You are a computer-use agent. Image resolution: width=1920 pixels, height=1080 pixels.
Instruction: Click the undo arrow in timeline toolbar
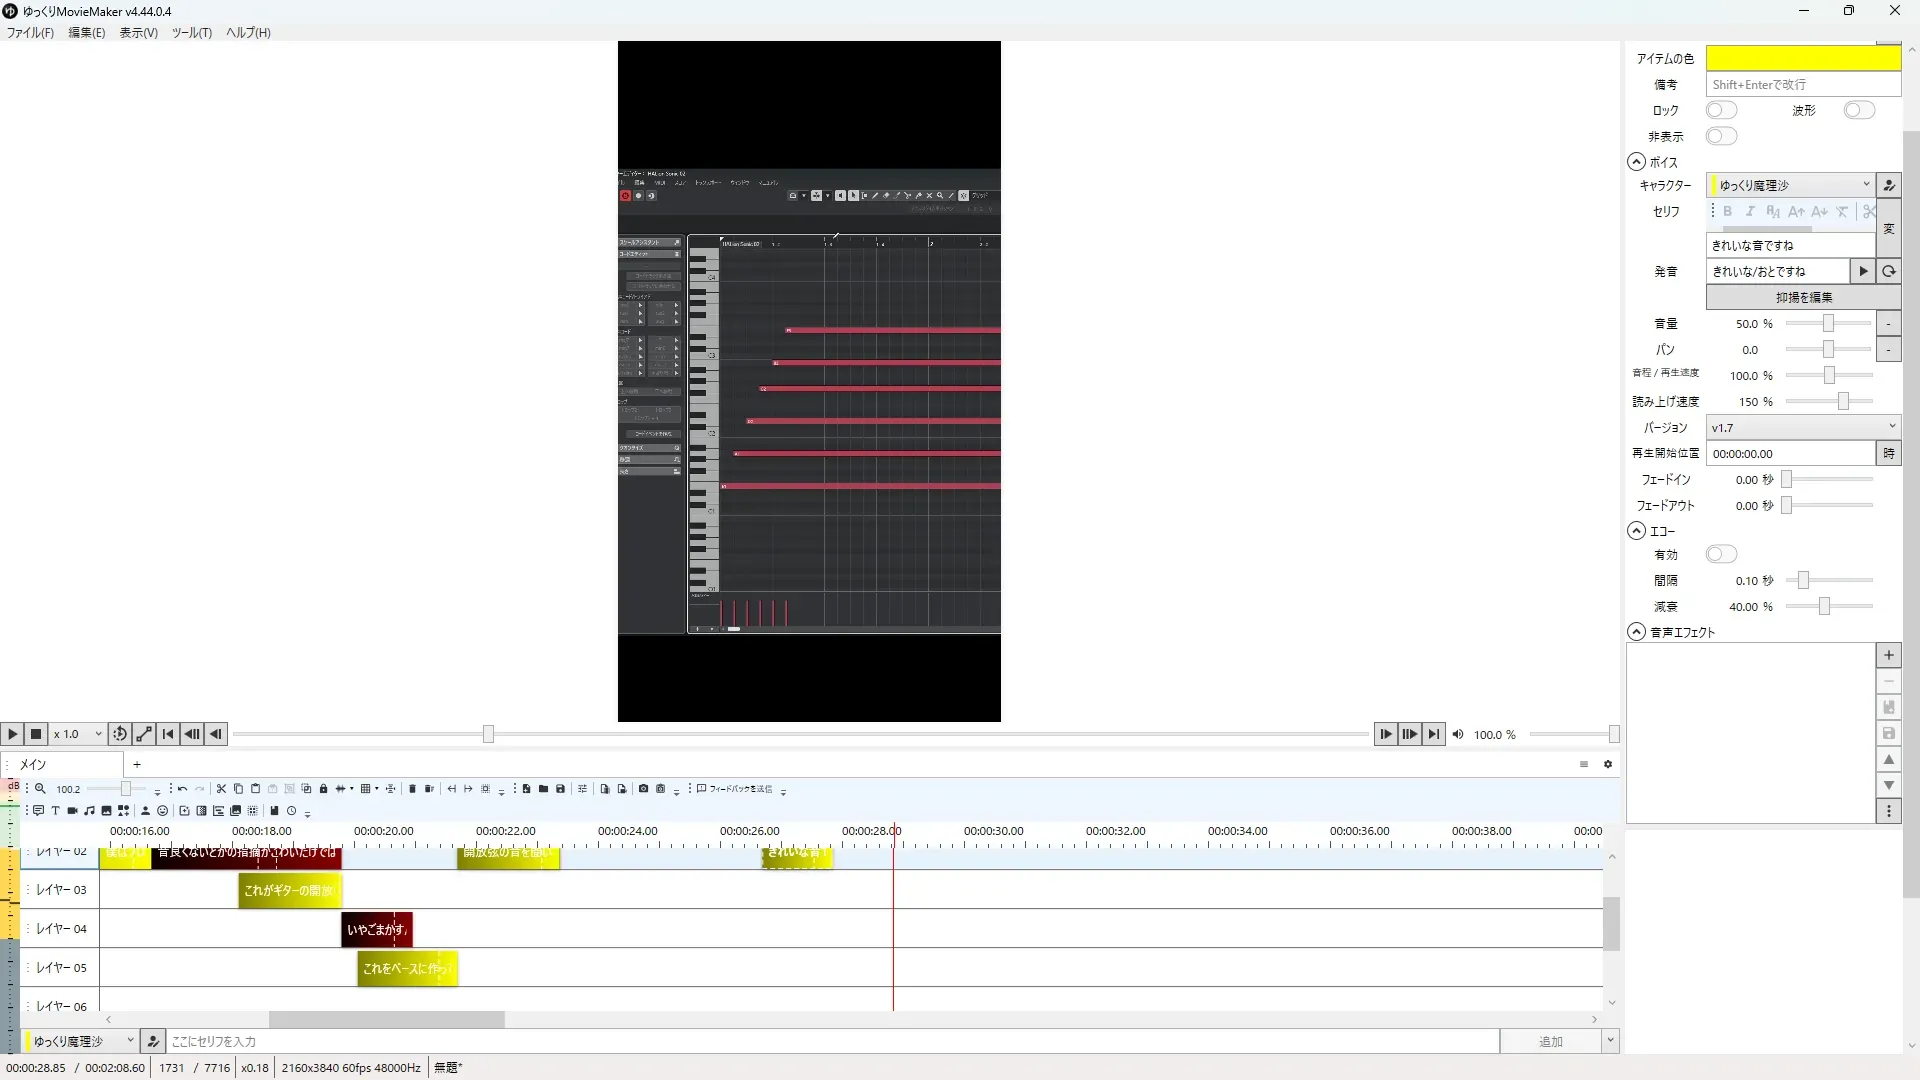point(182,789)
